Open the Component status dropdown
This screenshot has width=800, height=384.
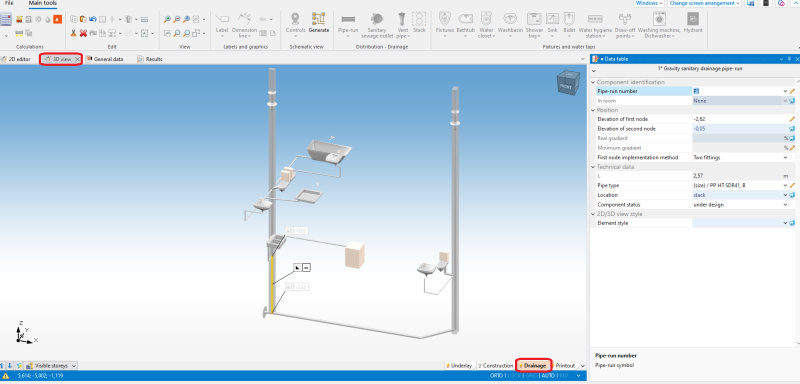tap(786, 204)
